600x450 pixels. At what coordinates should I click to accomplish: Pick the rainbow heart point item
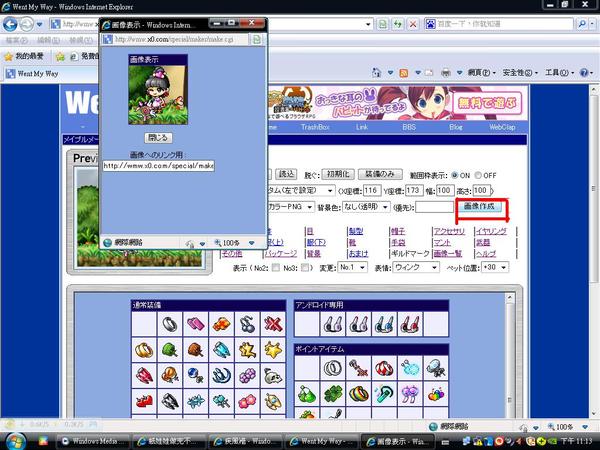pyautogui.click(x=436, y=394)
